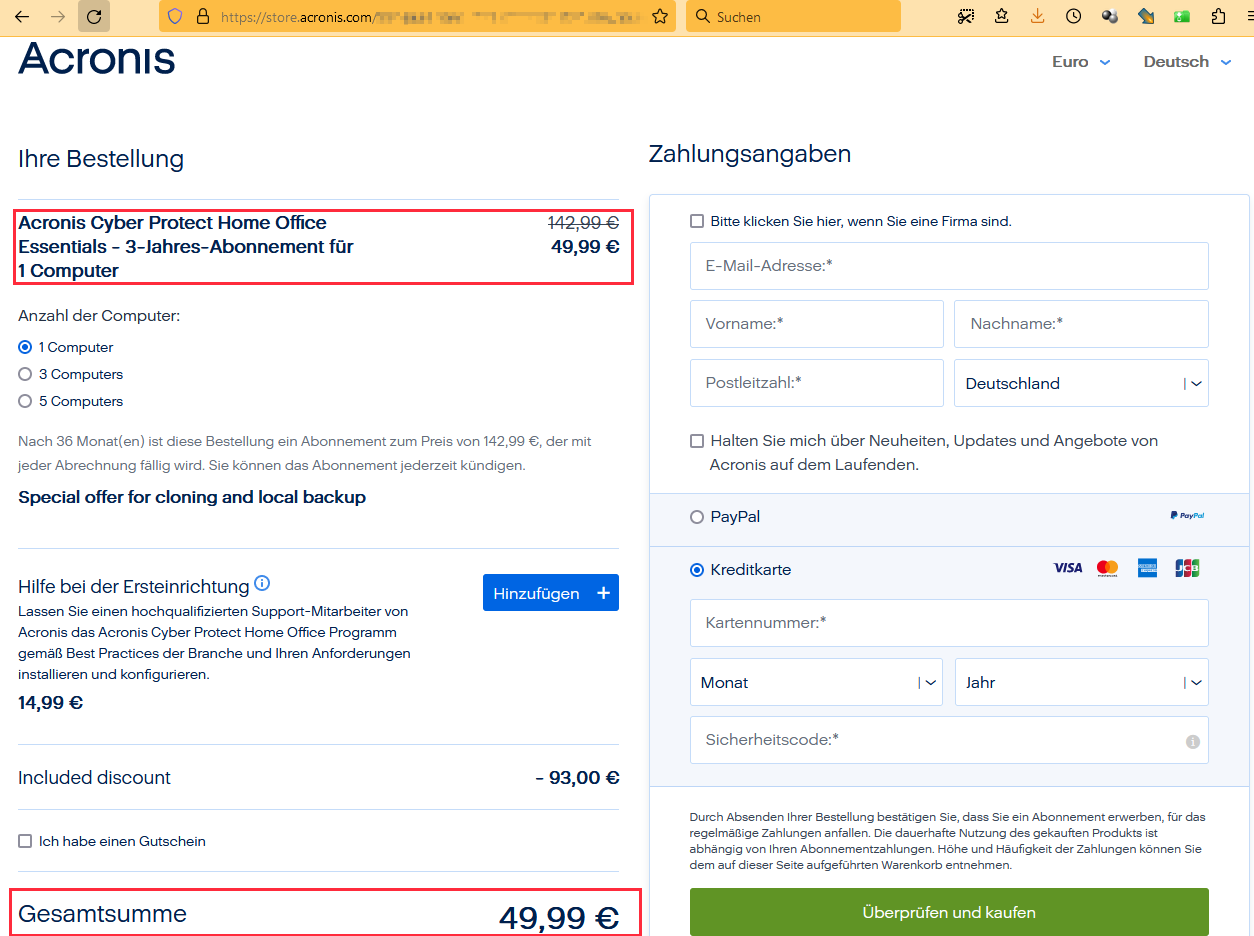Screen dimensions: 1254x936
Task: Click the '- 93,00 €' discount amount
Action: click(577, 778)
